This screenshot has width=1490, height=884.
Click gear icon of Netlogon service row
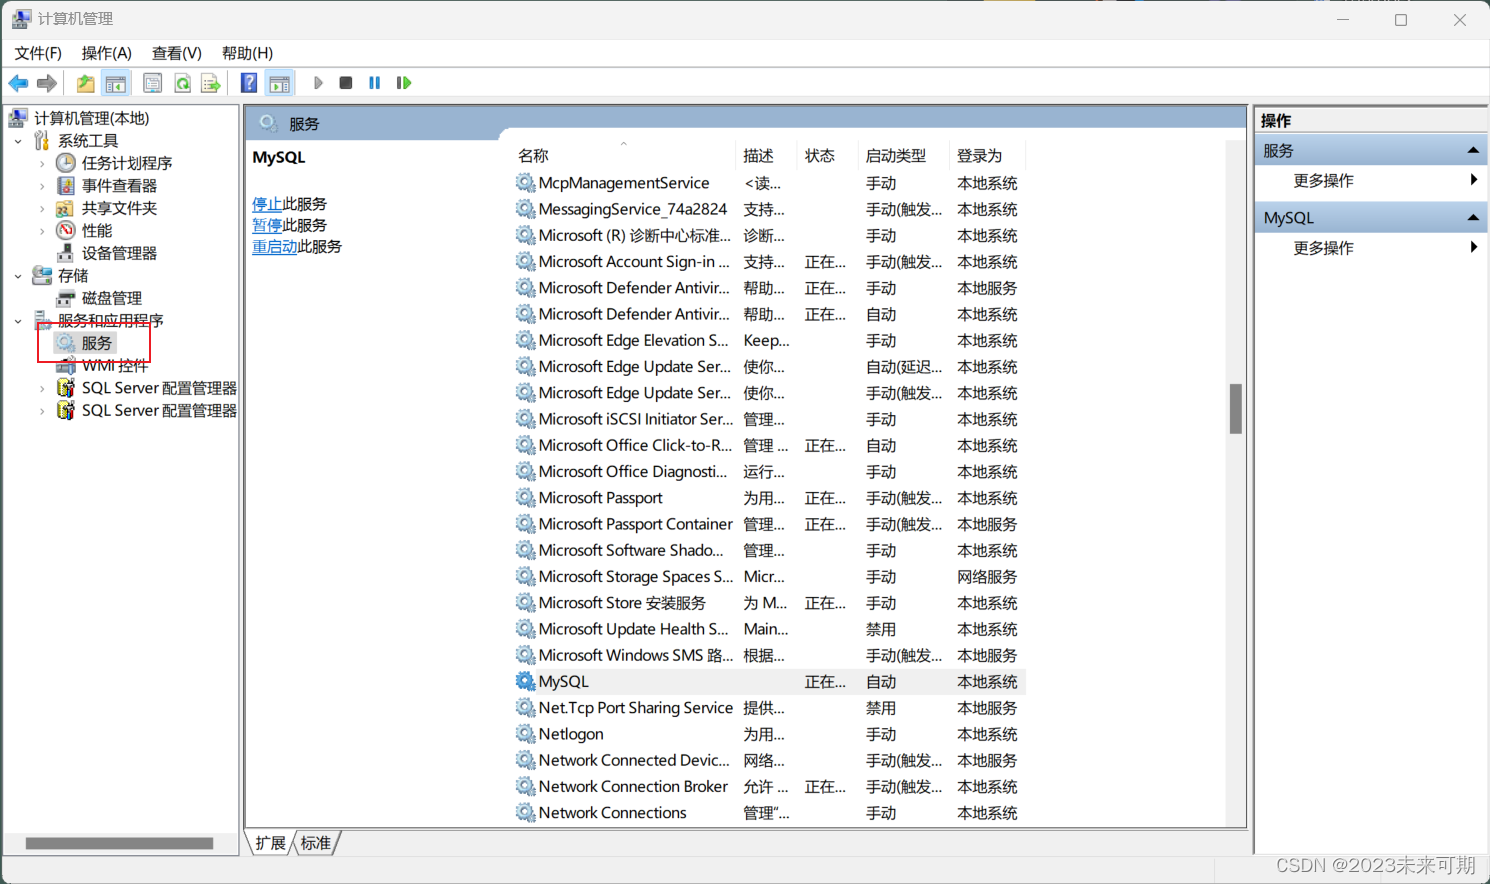click(525, 733)
